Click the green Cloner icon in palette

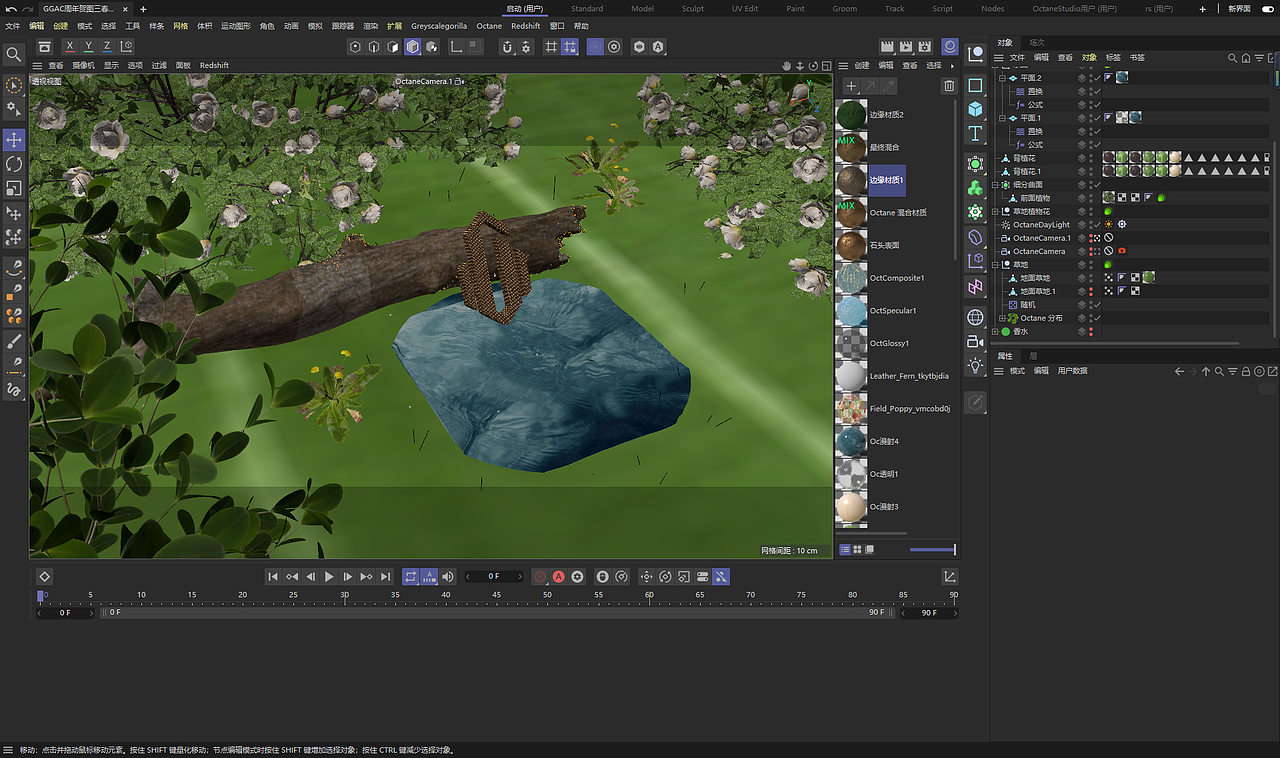[975, 188]
